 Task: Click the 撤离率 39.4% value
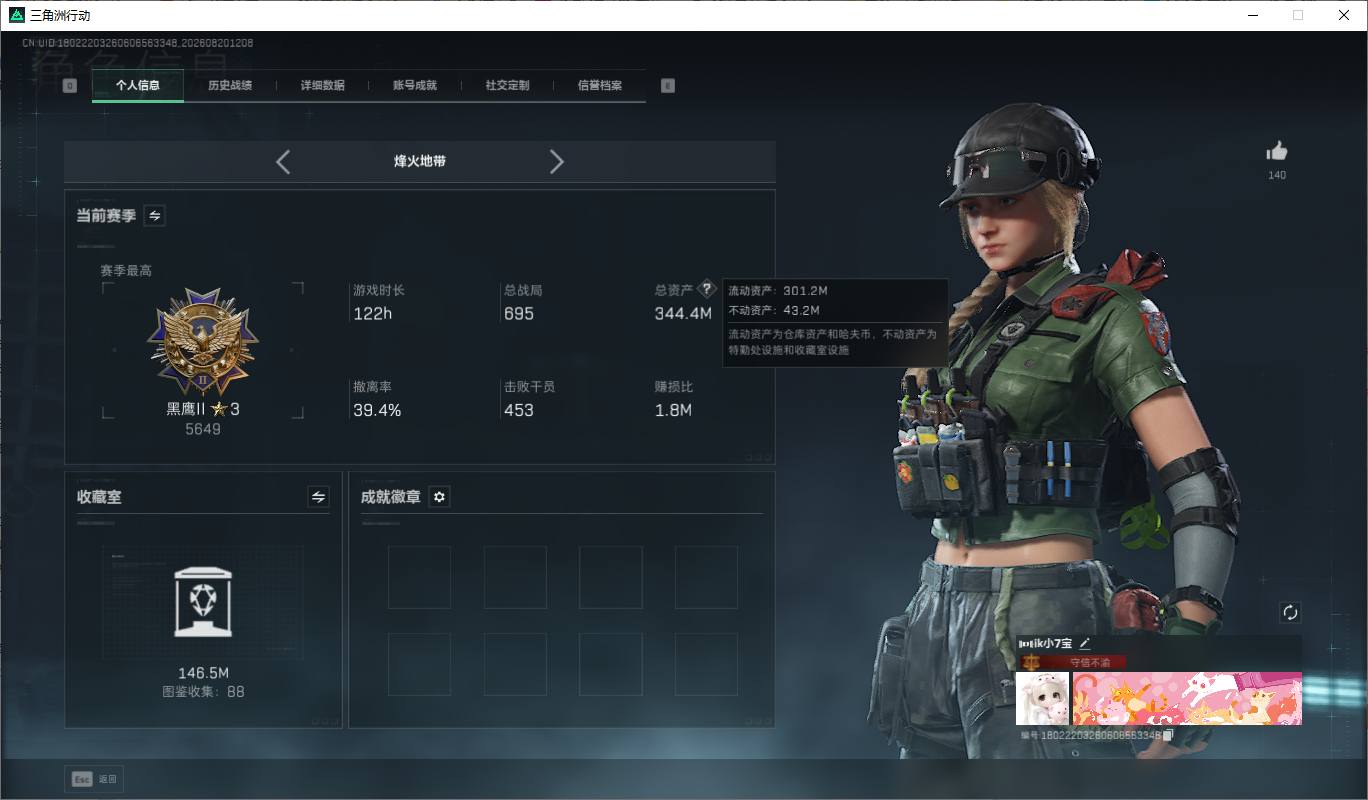tap(377, 410)
